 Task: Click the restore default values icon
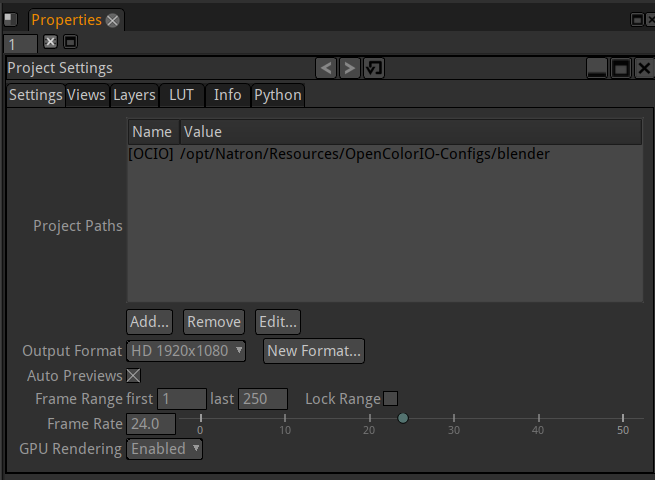coord(374,68)
